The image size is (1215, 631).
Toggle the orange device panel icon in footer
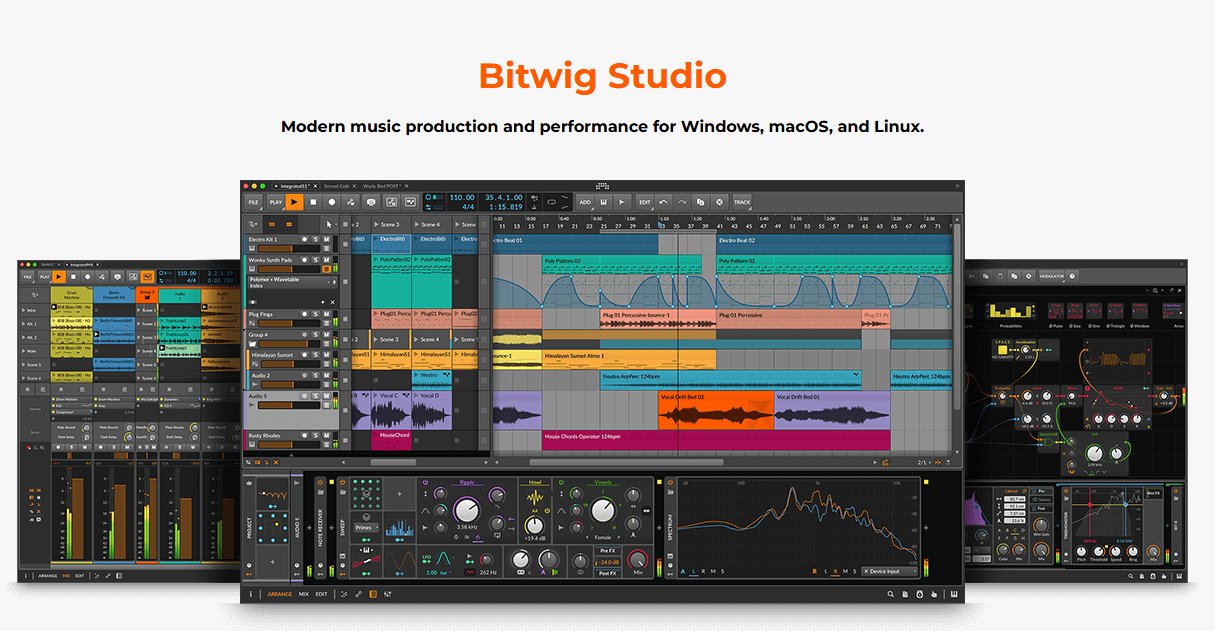click(x=373, y=594)
